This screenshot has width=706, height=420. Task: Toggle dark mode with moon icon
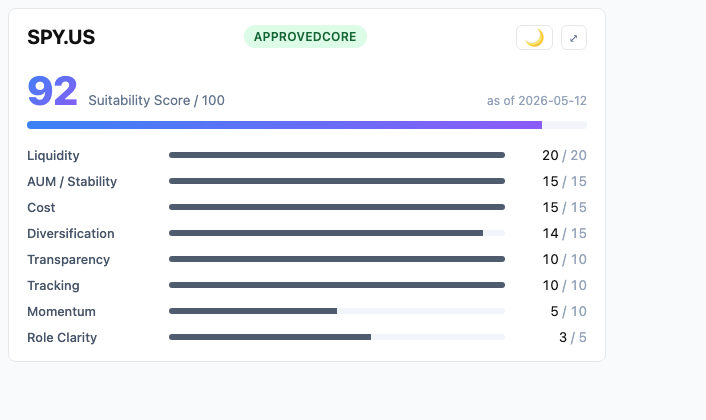click(534, 37)
